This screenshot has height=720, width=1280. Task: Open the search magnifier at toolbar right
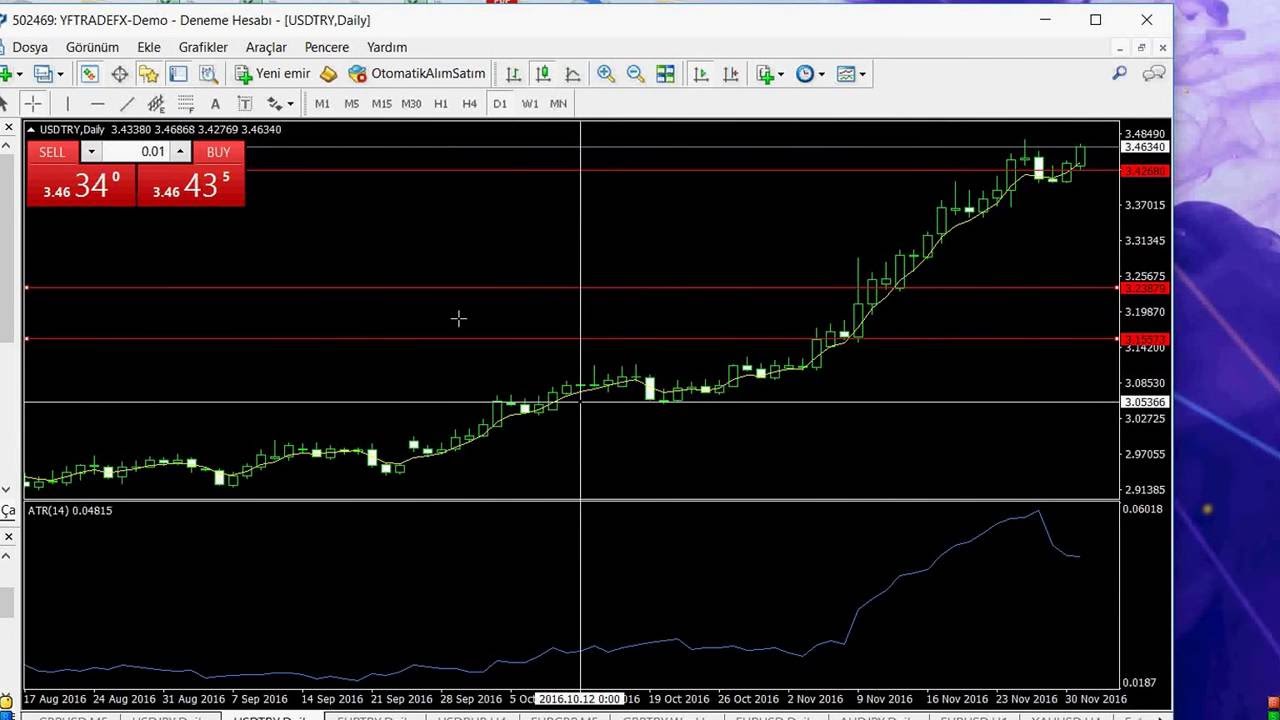pyautogui.click(x=1120, y=73)
